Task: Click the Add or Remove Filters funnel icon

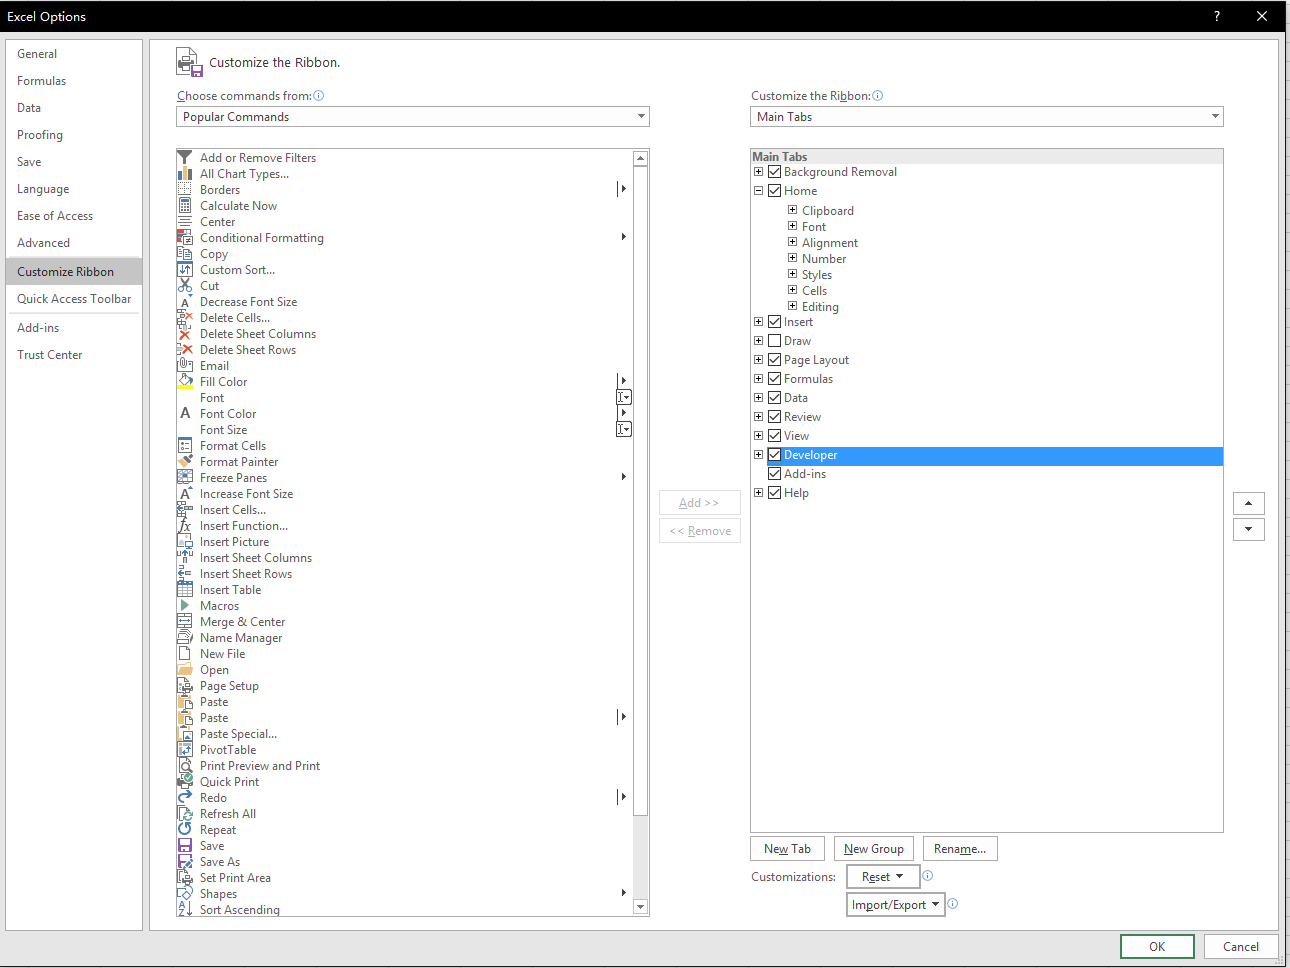Action: click(185, 158)
